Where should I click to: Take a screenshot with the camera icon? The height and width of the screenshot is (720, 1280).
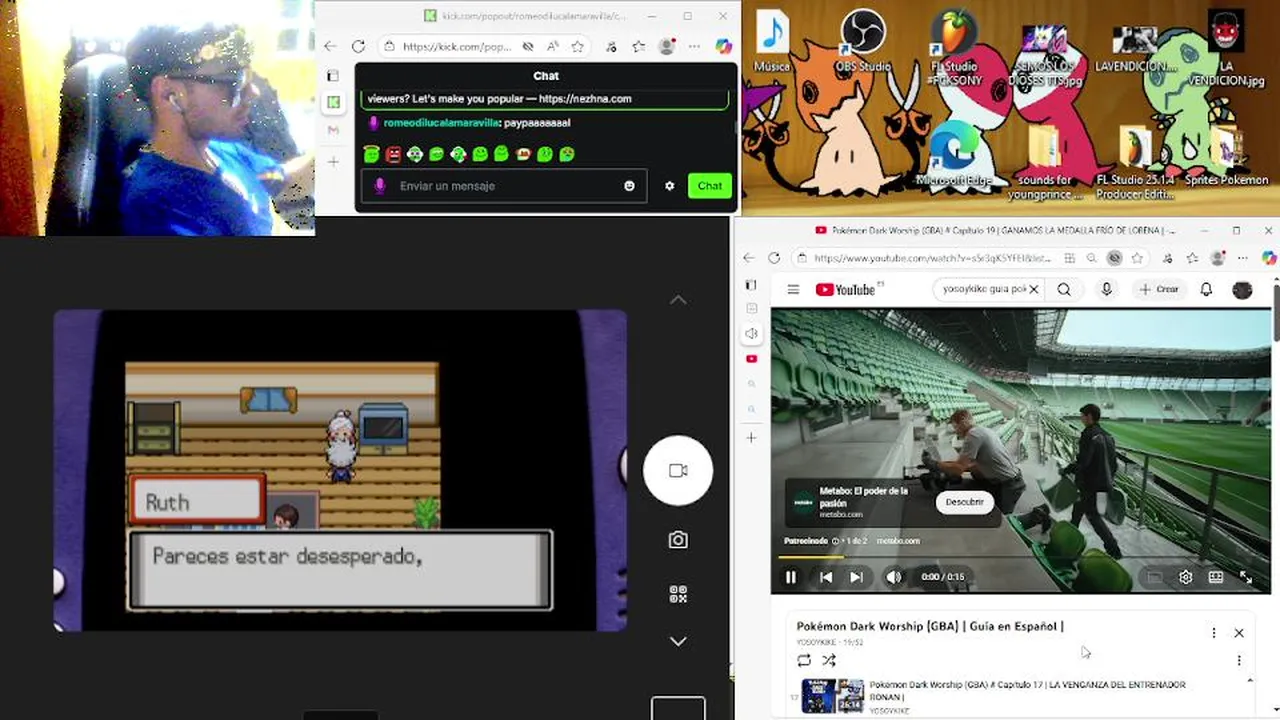tap(678, 540)
